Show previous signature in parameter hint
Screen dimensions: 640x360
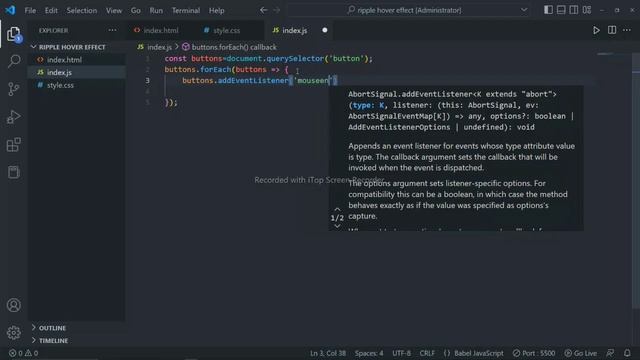[337, 209]
